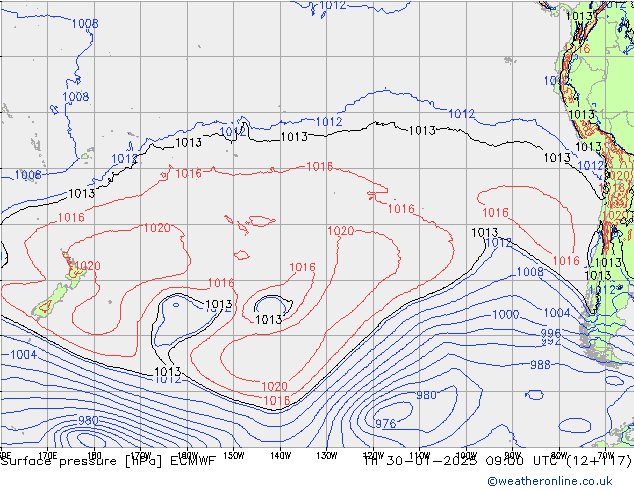Select the 1004 label near southern Chile
This screenshot has width=634, height=490.
tap(557, 313)
